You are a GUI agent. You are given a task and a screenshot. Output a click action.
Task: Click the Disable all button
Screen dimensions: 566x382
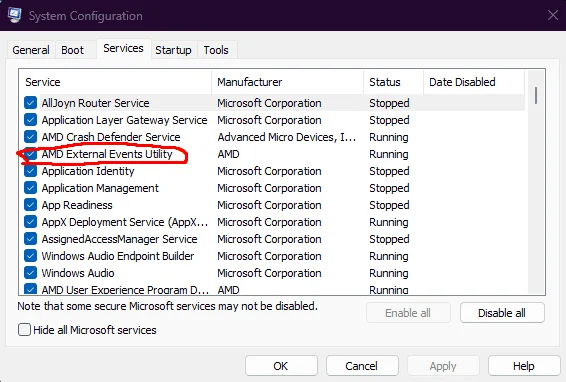click(502, 313)
